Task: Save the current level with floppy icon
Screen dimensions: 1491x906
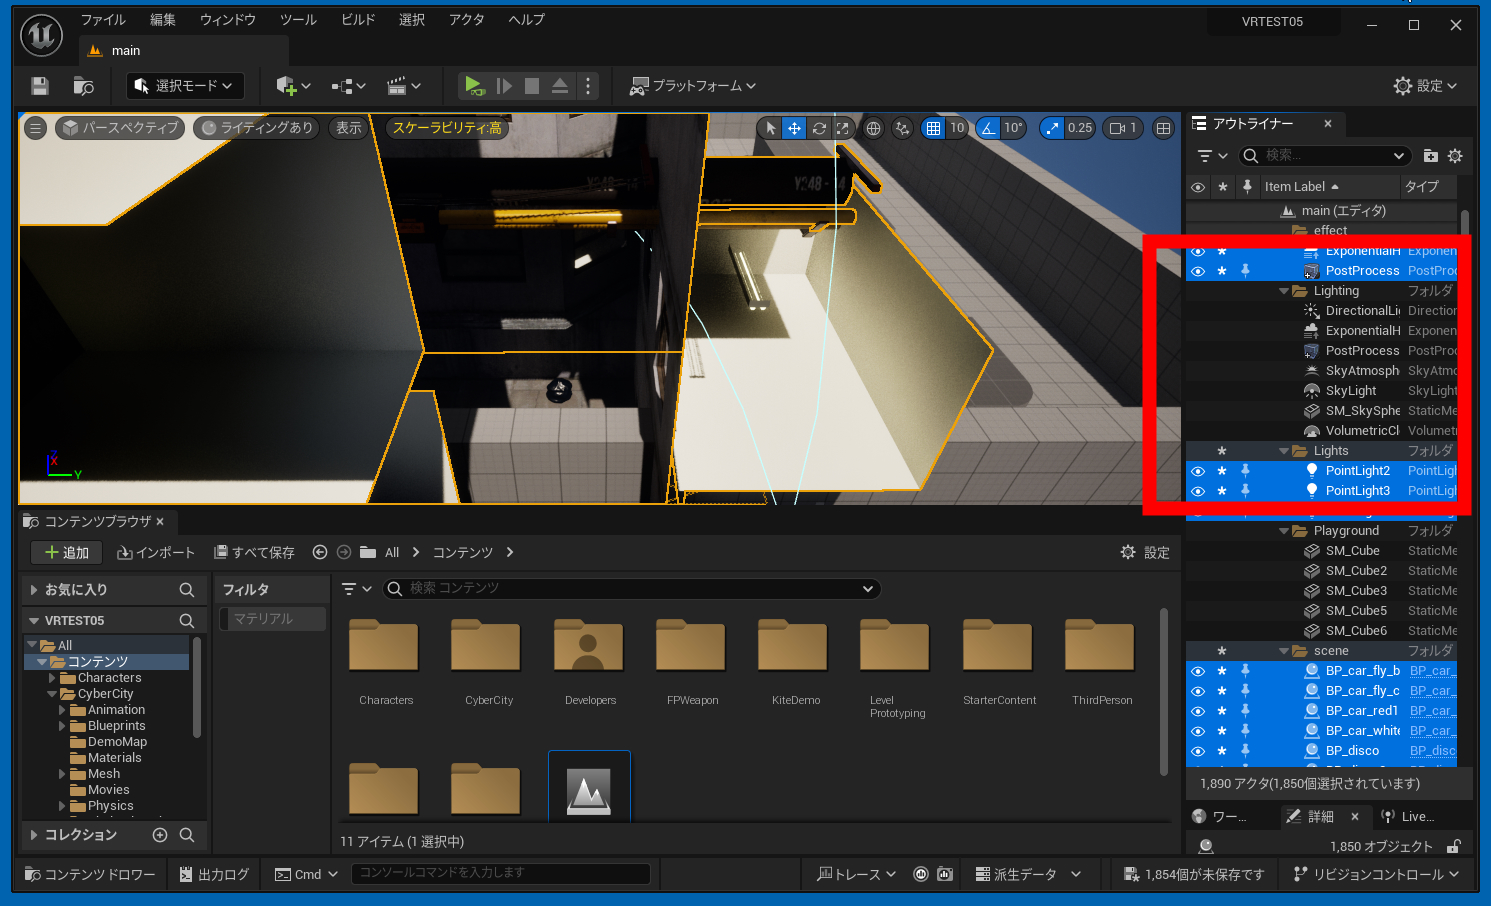Action: pos(40,86)
